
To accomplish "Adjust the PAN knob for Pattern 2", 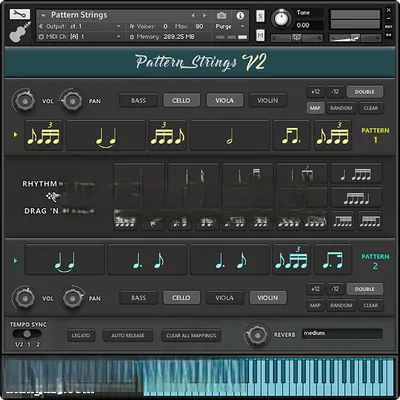I will click(72, 298).
